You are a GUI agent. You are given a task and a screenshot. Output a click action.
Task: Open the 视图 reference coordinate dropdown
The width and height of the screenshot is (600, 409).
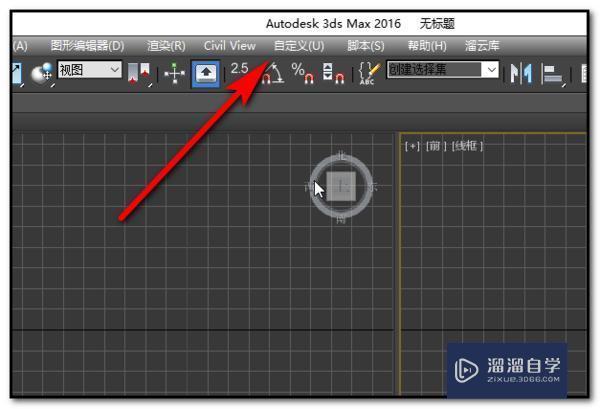(90, 70)
